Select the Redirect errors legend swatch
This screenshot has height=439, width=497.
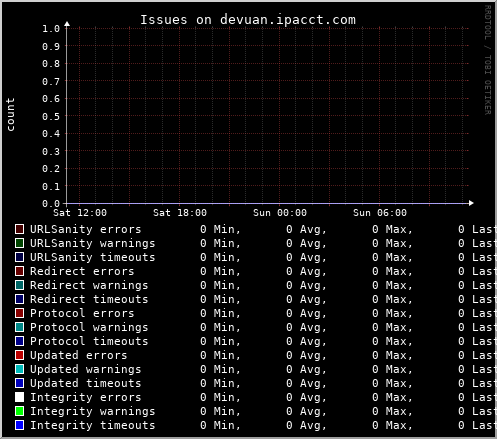pyautogui.click(x=19, y=271)
